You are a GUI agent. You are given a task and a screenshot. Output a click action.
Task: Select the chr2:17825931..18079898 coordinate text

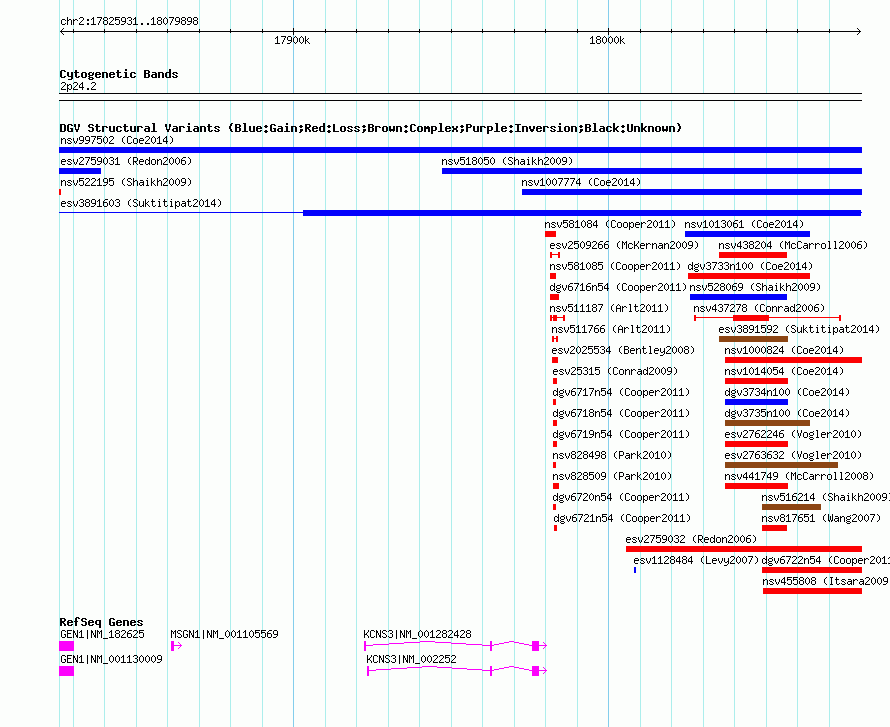pyautogui.click(x=129, y=21)
